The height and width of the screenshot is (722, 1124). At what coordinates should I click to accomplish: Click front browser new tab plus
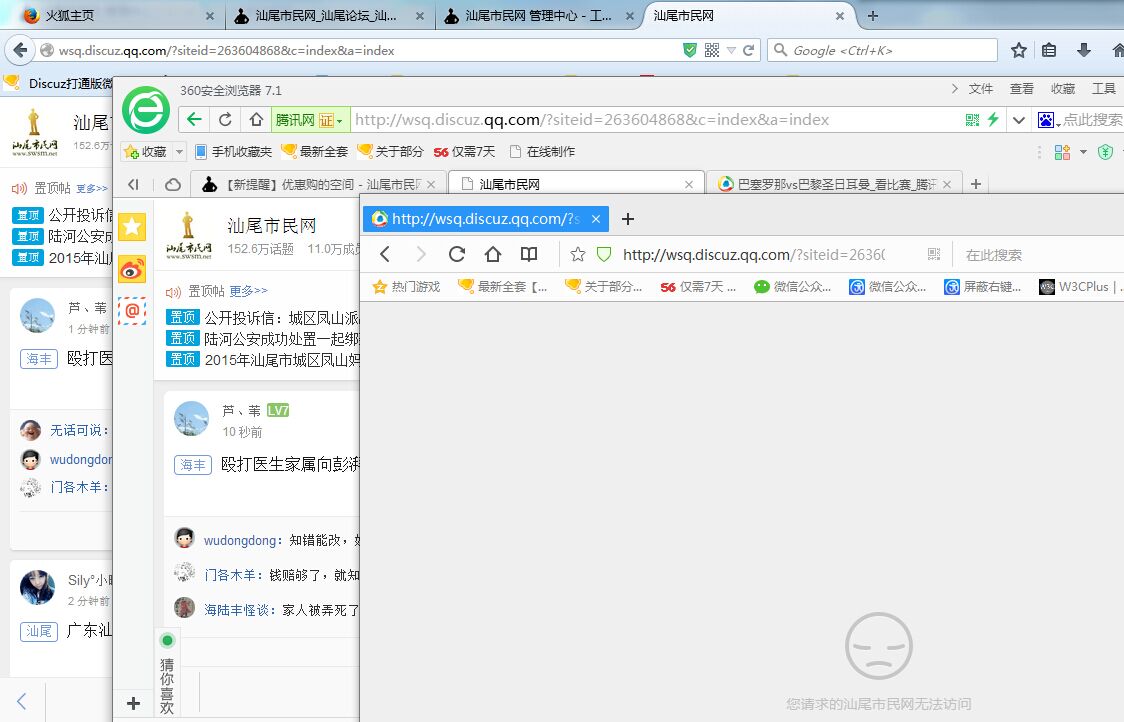(628, 219)
